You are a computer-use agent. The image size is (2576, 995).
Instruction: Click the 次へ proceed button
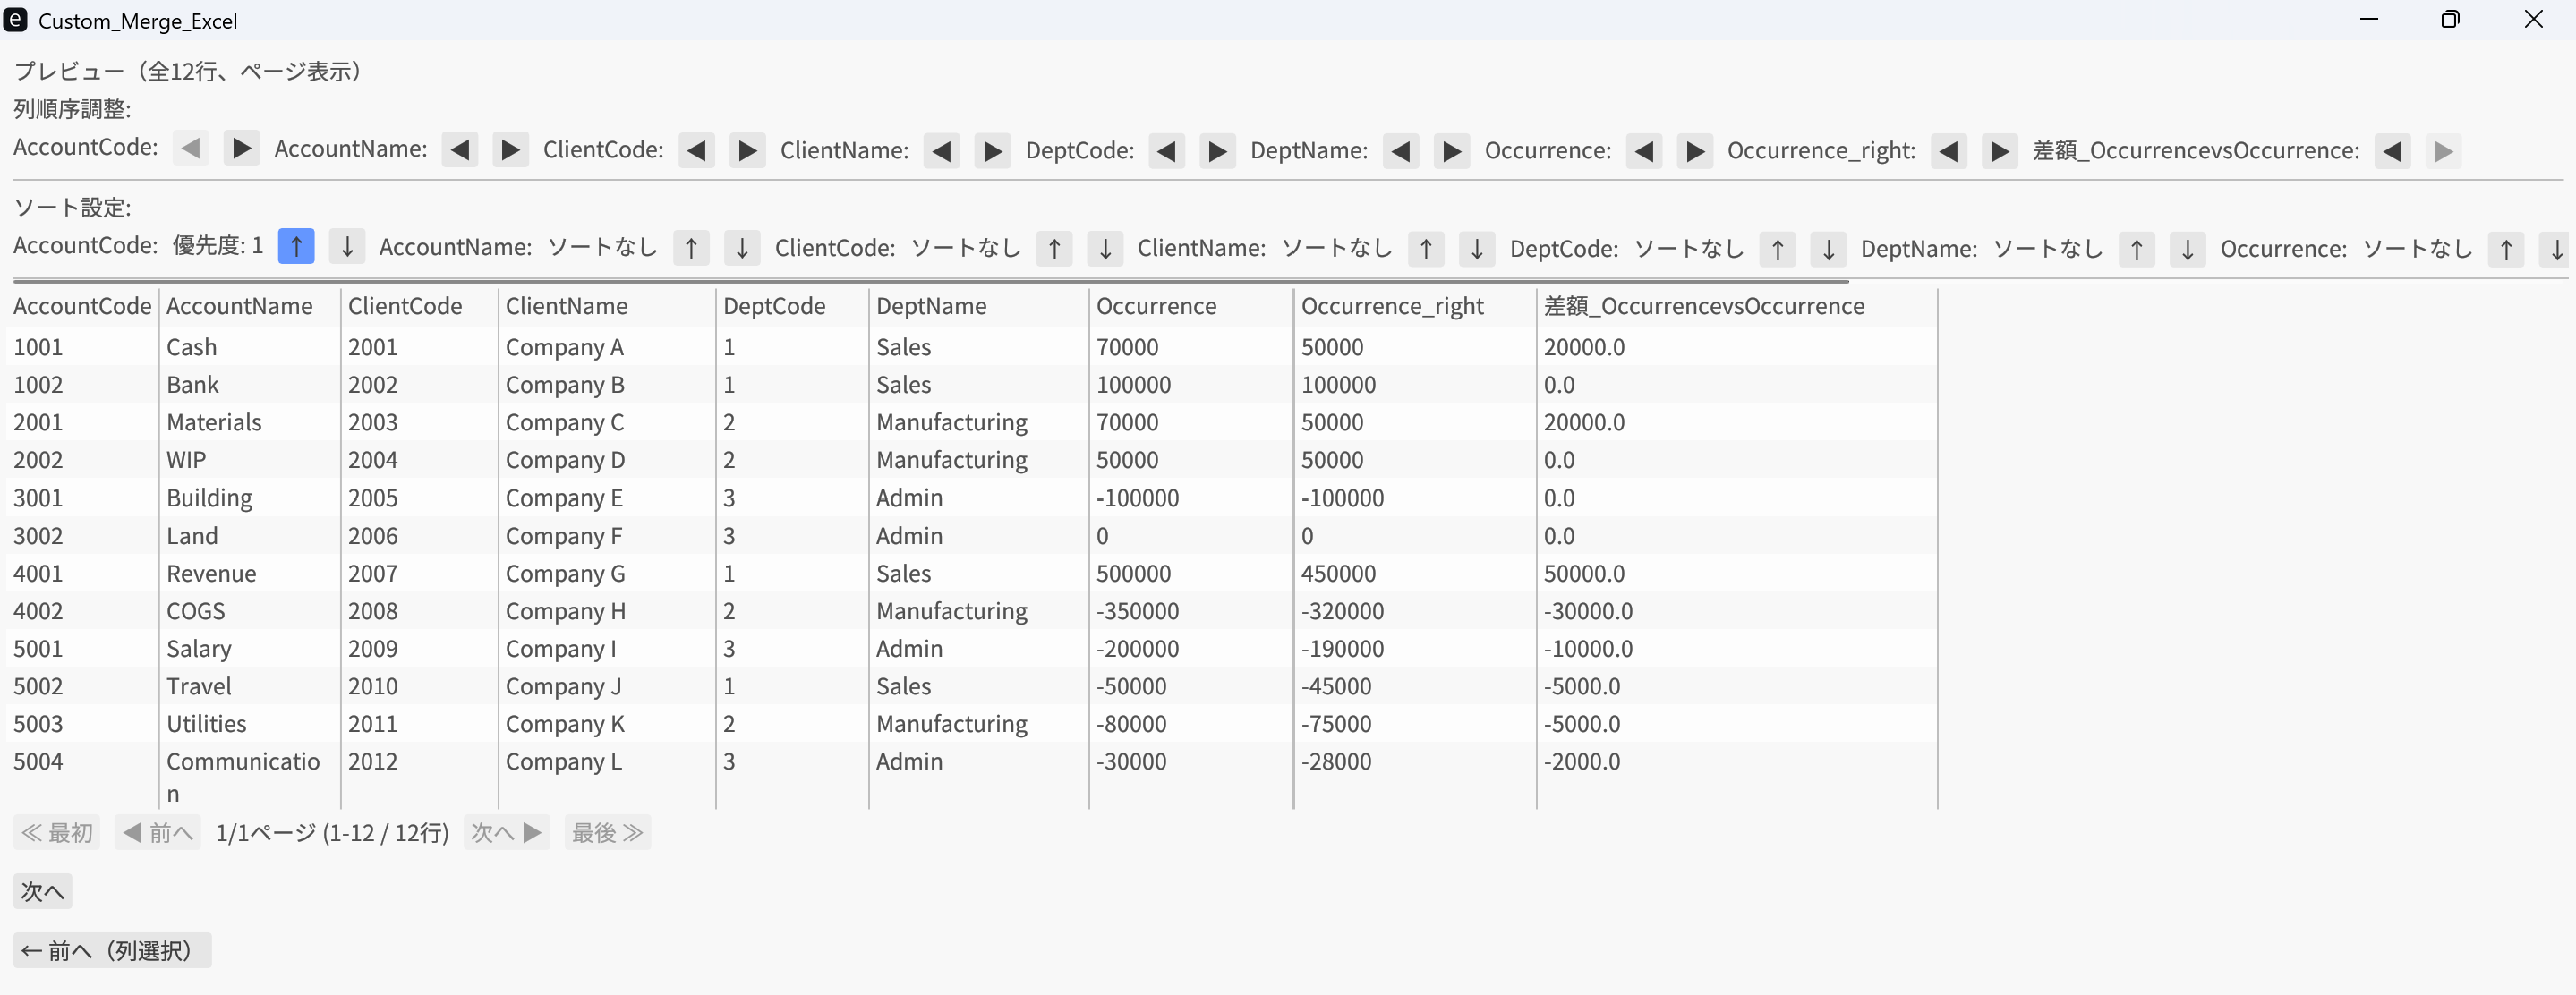tap(42, 891)
